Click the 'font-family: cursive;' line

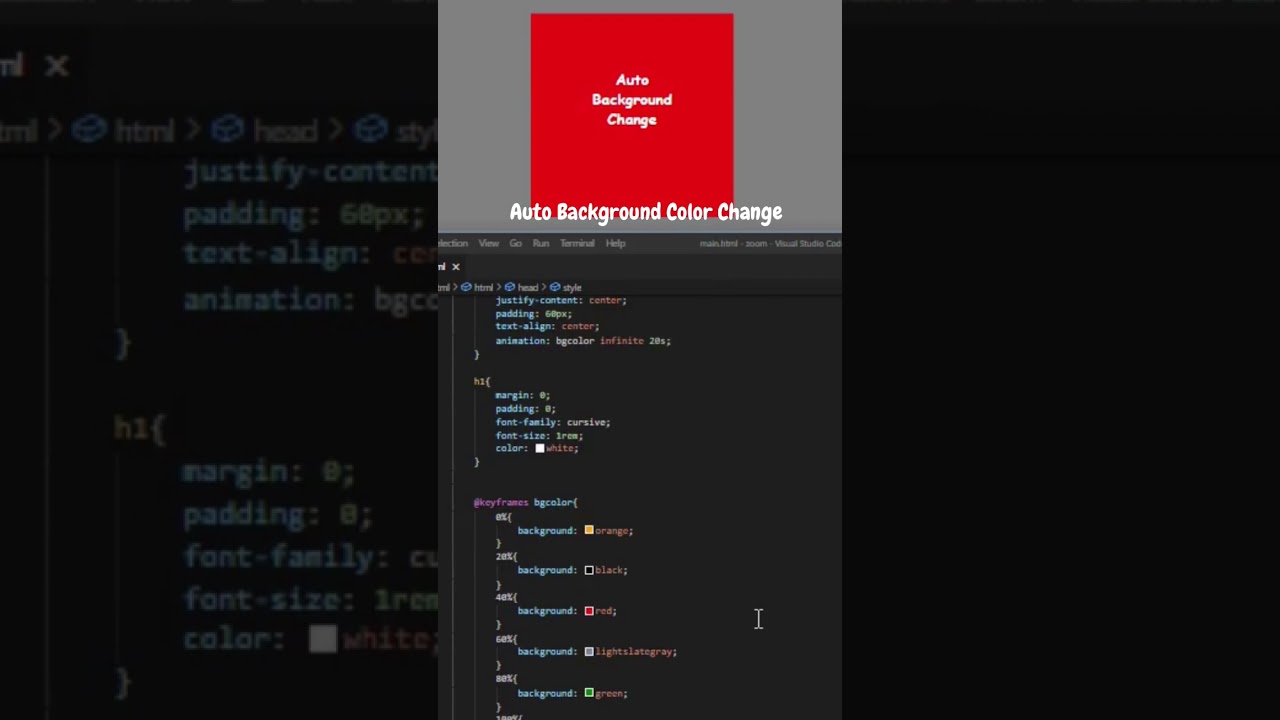(552, 422)
